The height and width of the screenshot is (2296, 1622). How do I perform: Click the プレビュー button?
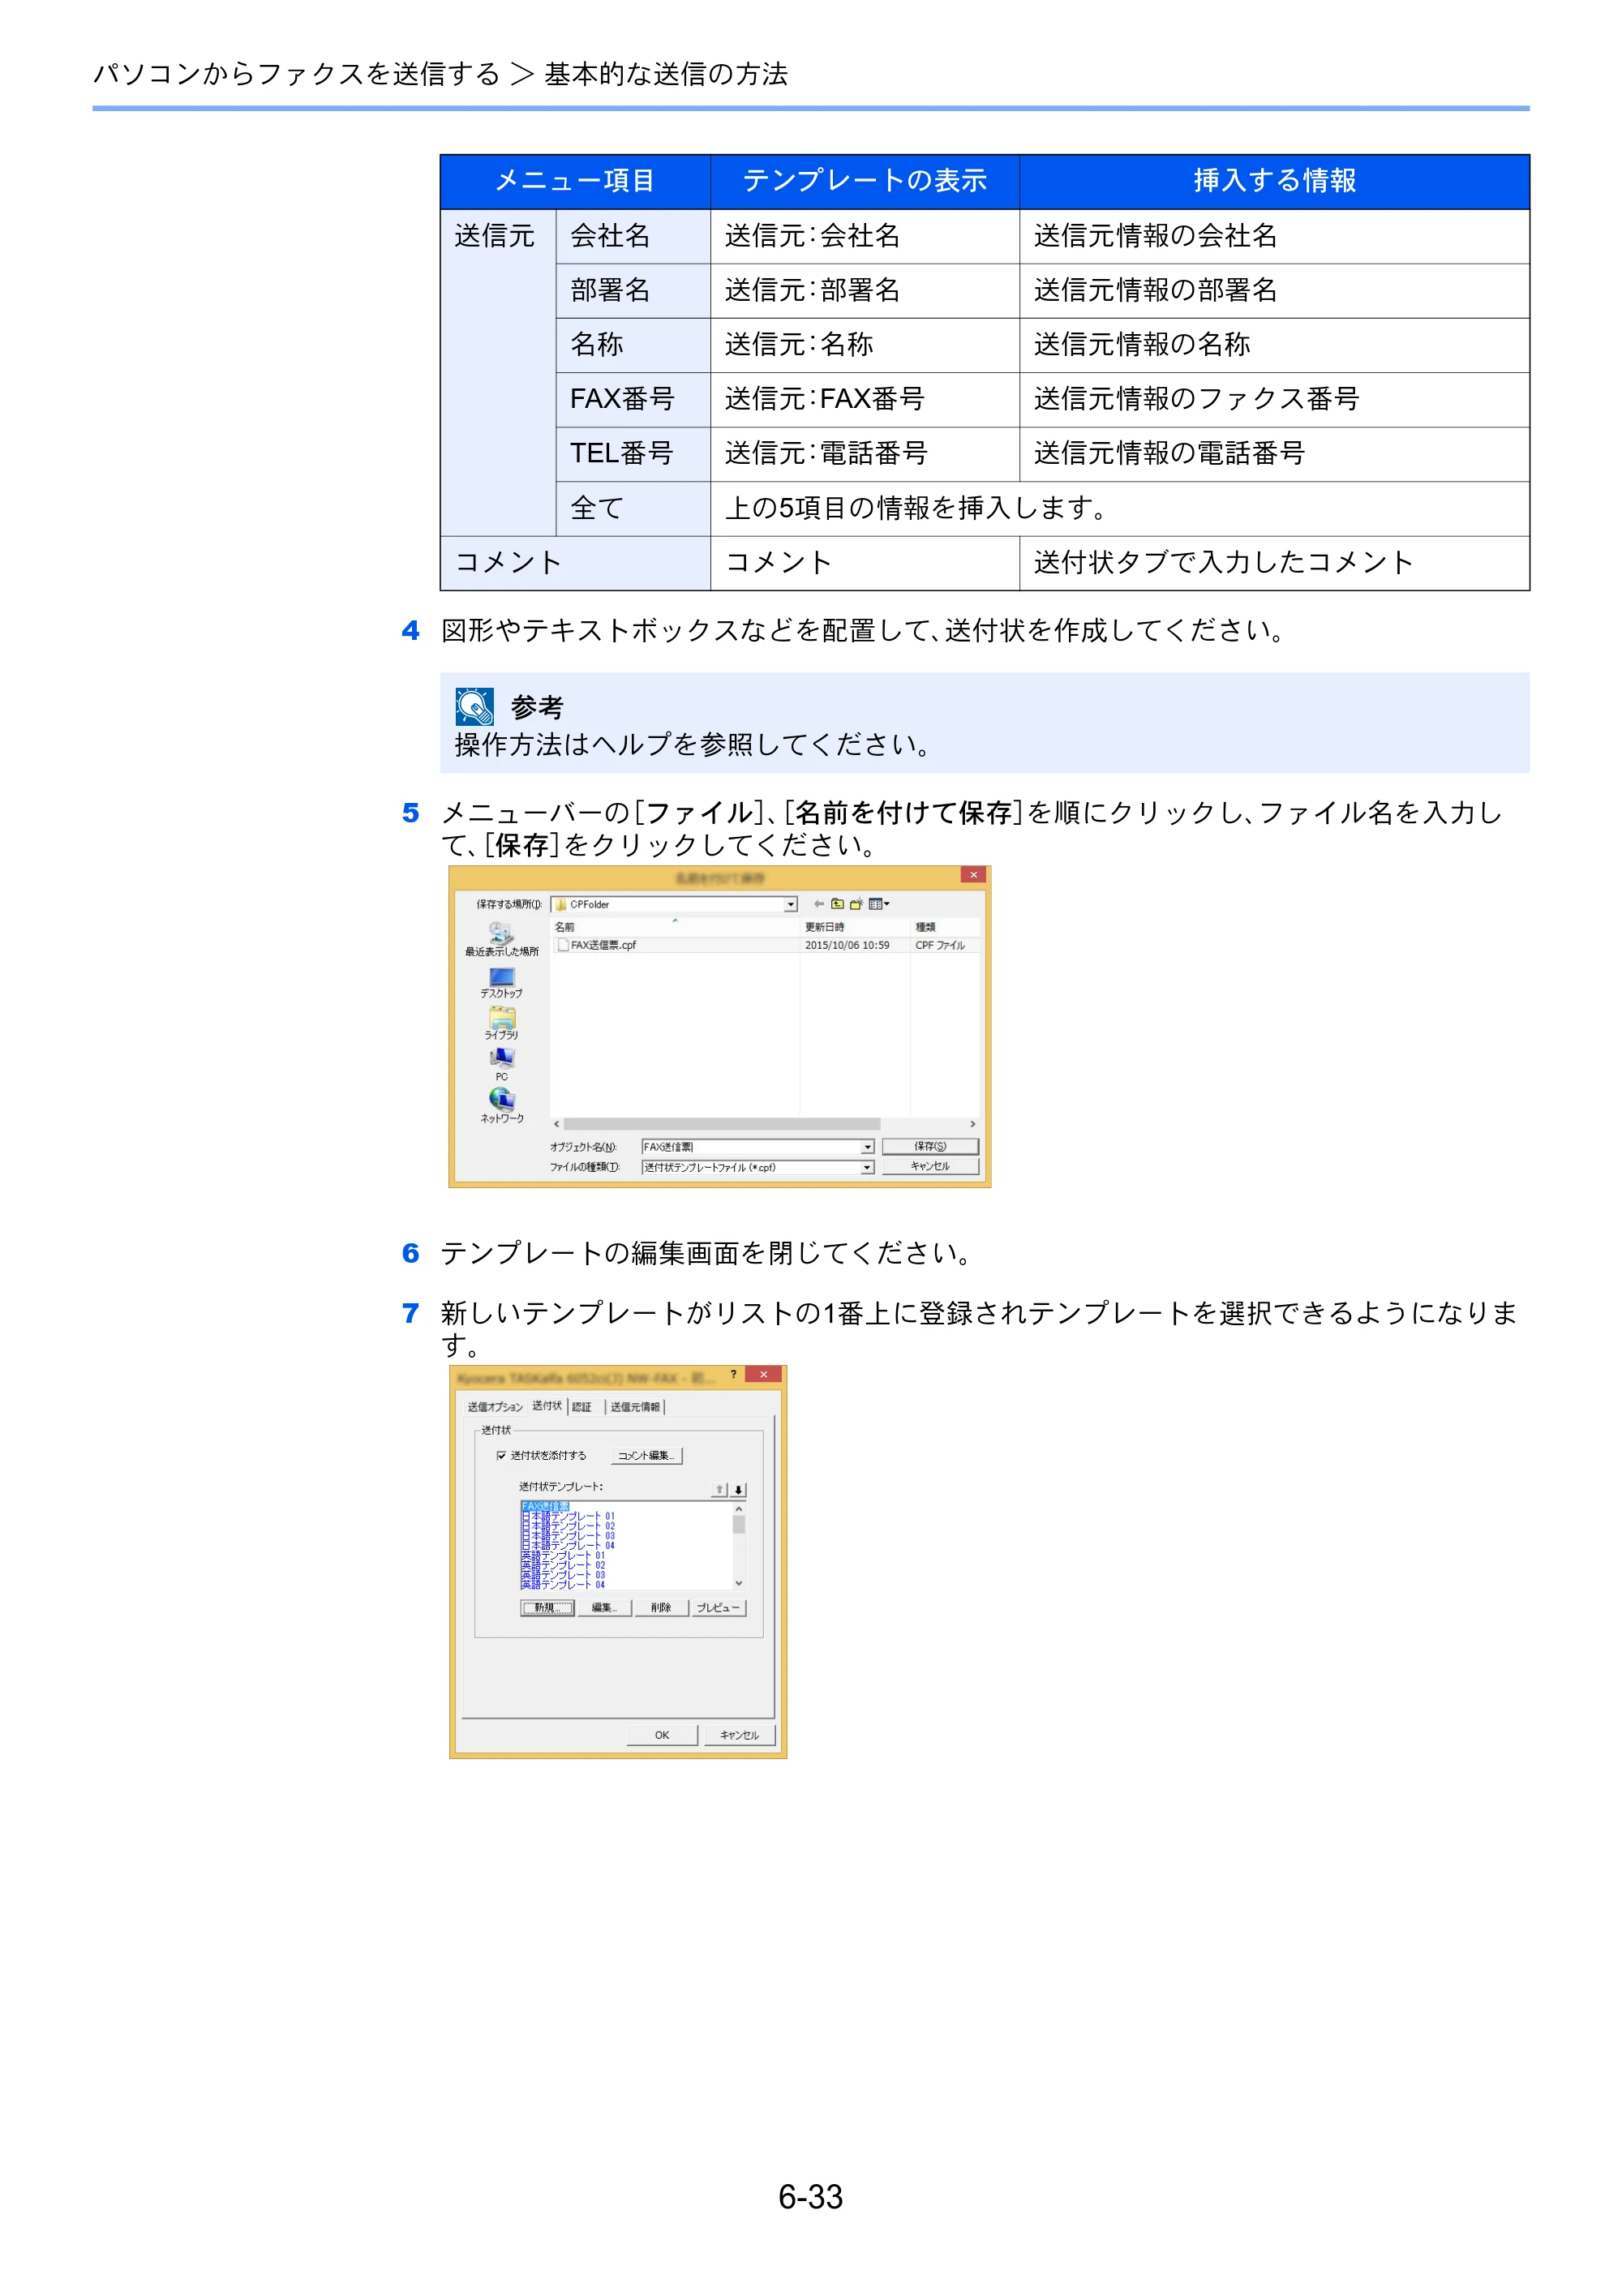click(x=718, y=1608)
